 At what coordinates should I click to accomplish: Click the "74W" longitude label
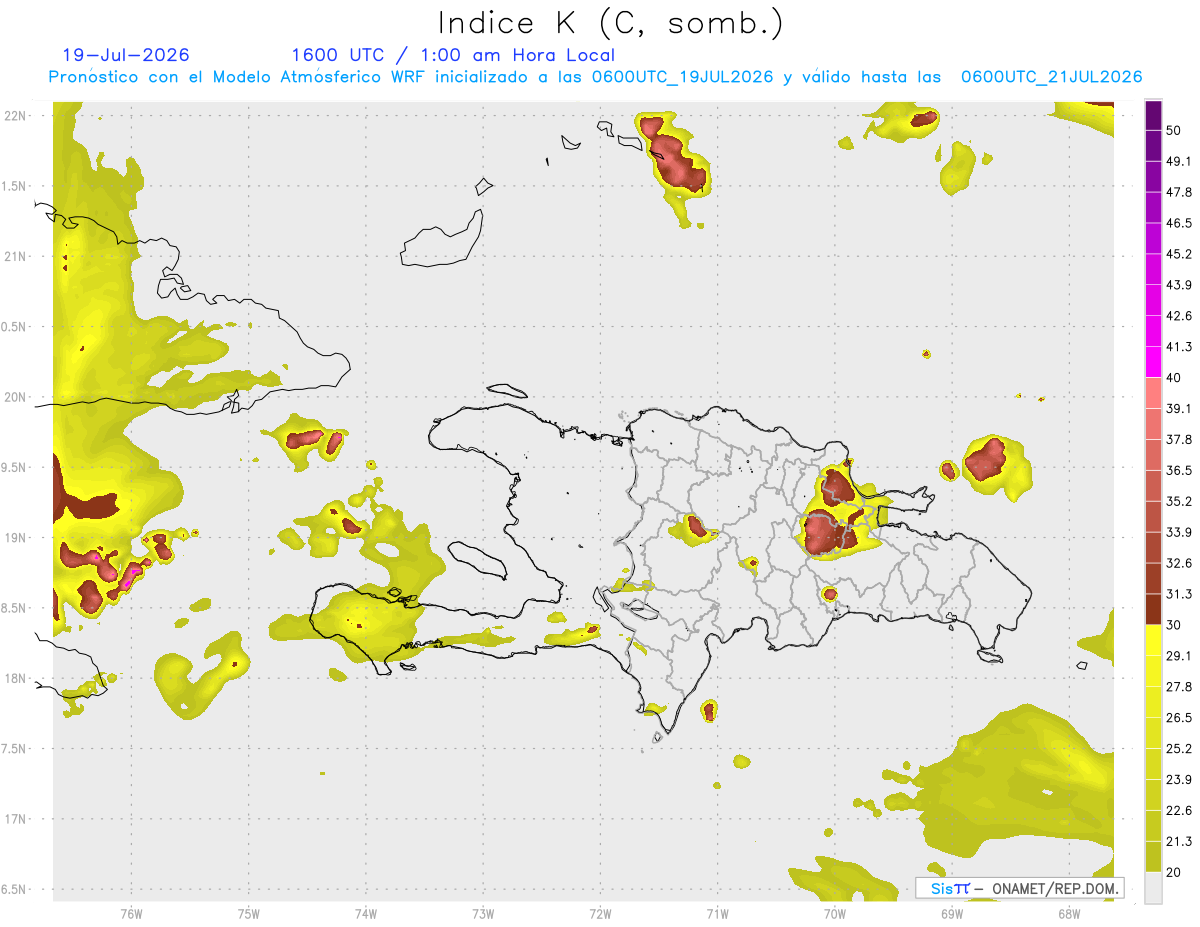click(366, 914)
